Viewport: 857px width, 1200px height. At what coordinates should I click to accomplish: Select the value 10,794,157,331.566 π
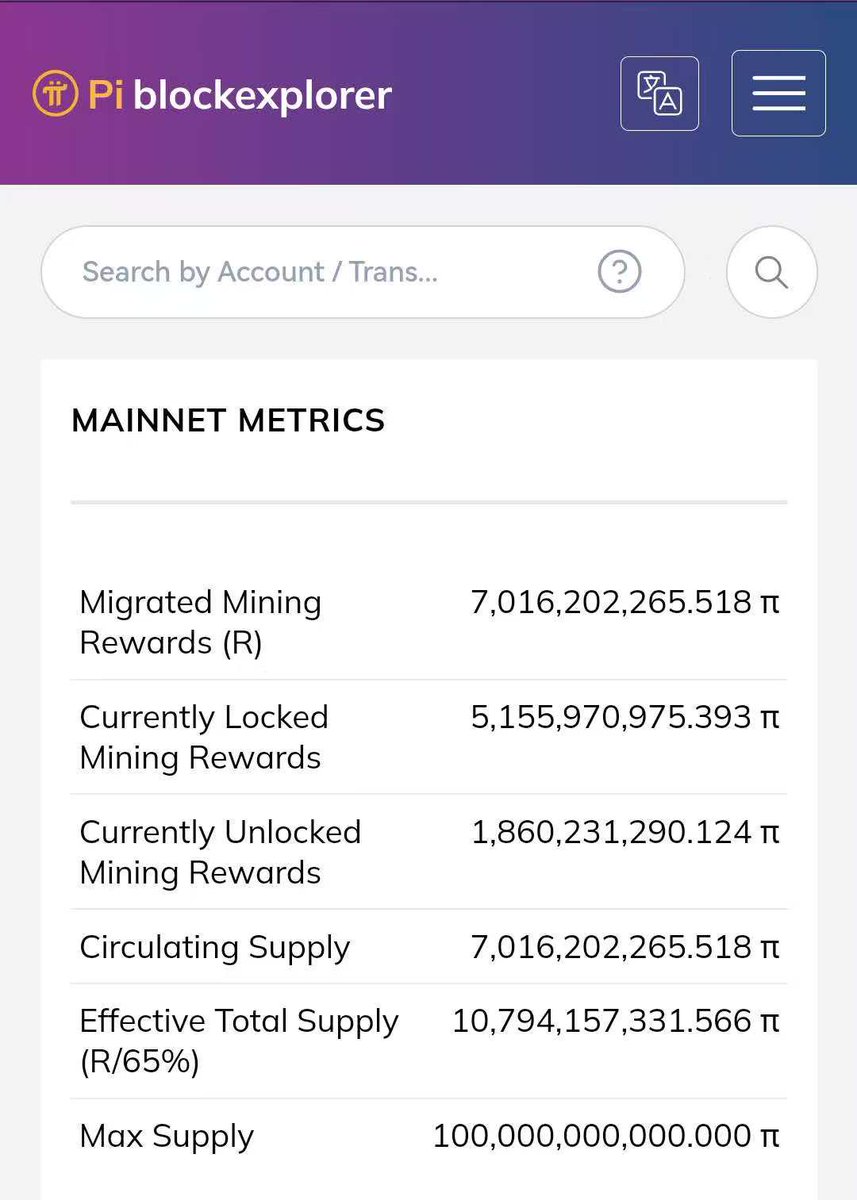[x=616, y=1021]
